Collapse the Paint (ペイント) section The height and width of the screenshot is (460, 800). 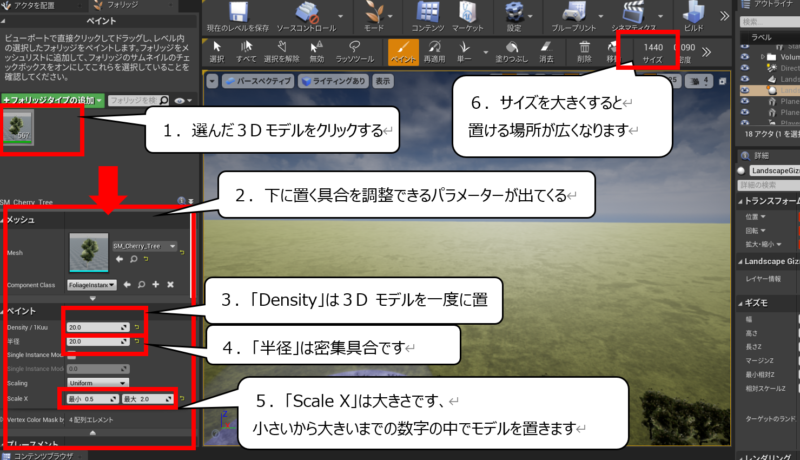[3, 311]
